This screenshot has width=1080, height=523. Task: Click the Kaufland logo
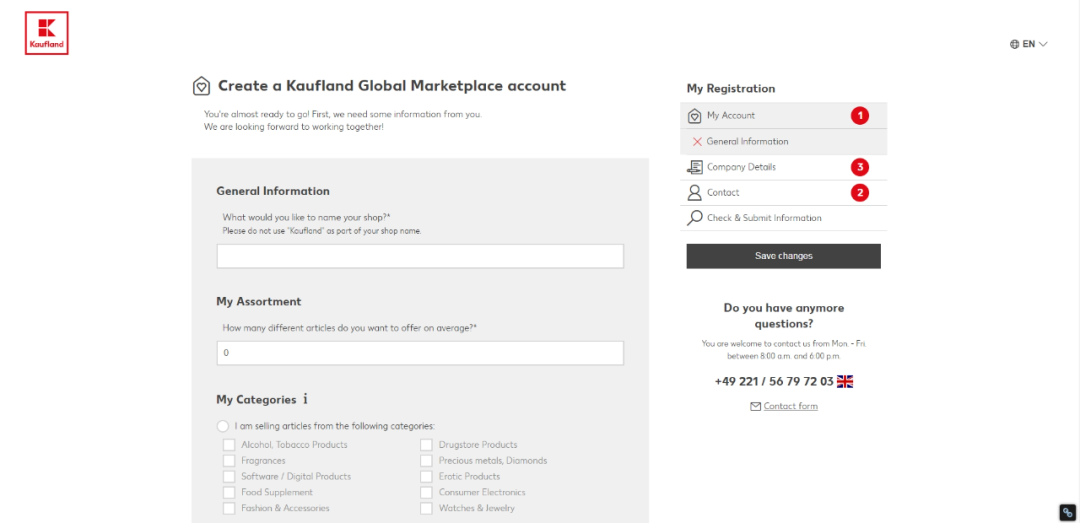46,33
